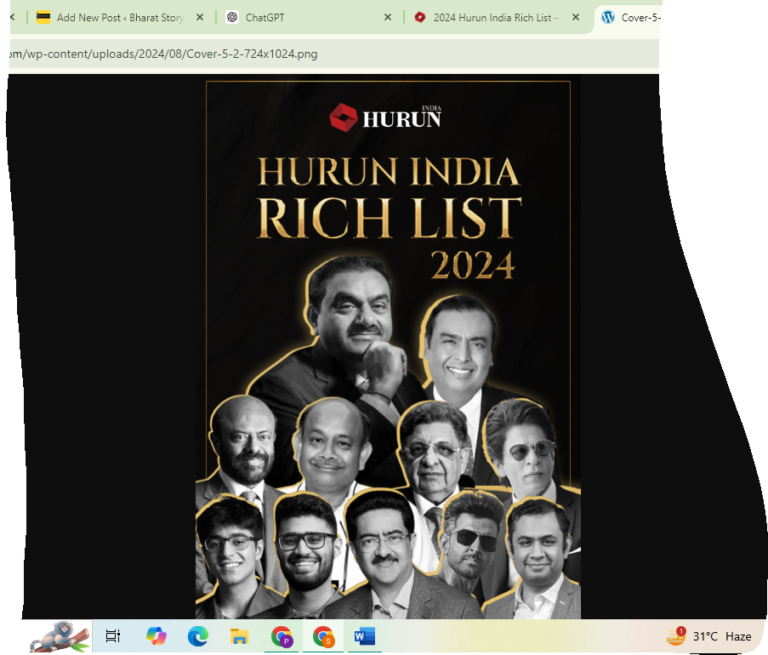Close the ChatGPT tab
This screenshot has height=655, width=768.
tap(387, 18)
